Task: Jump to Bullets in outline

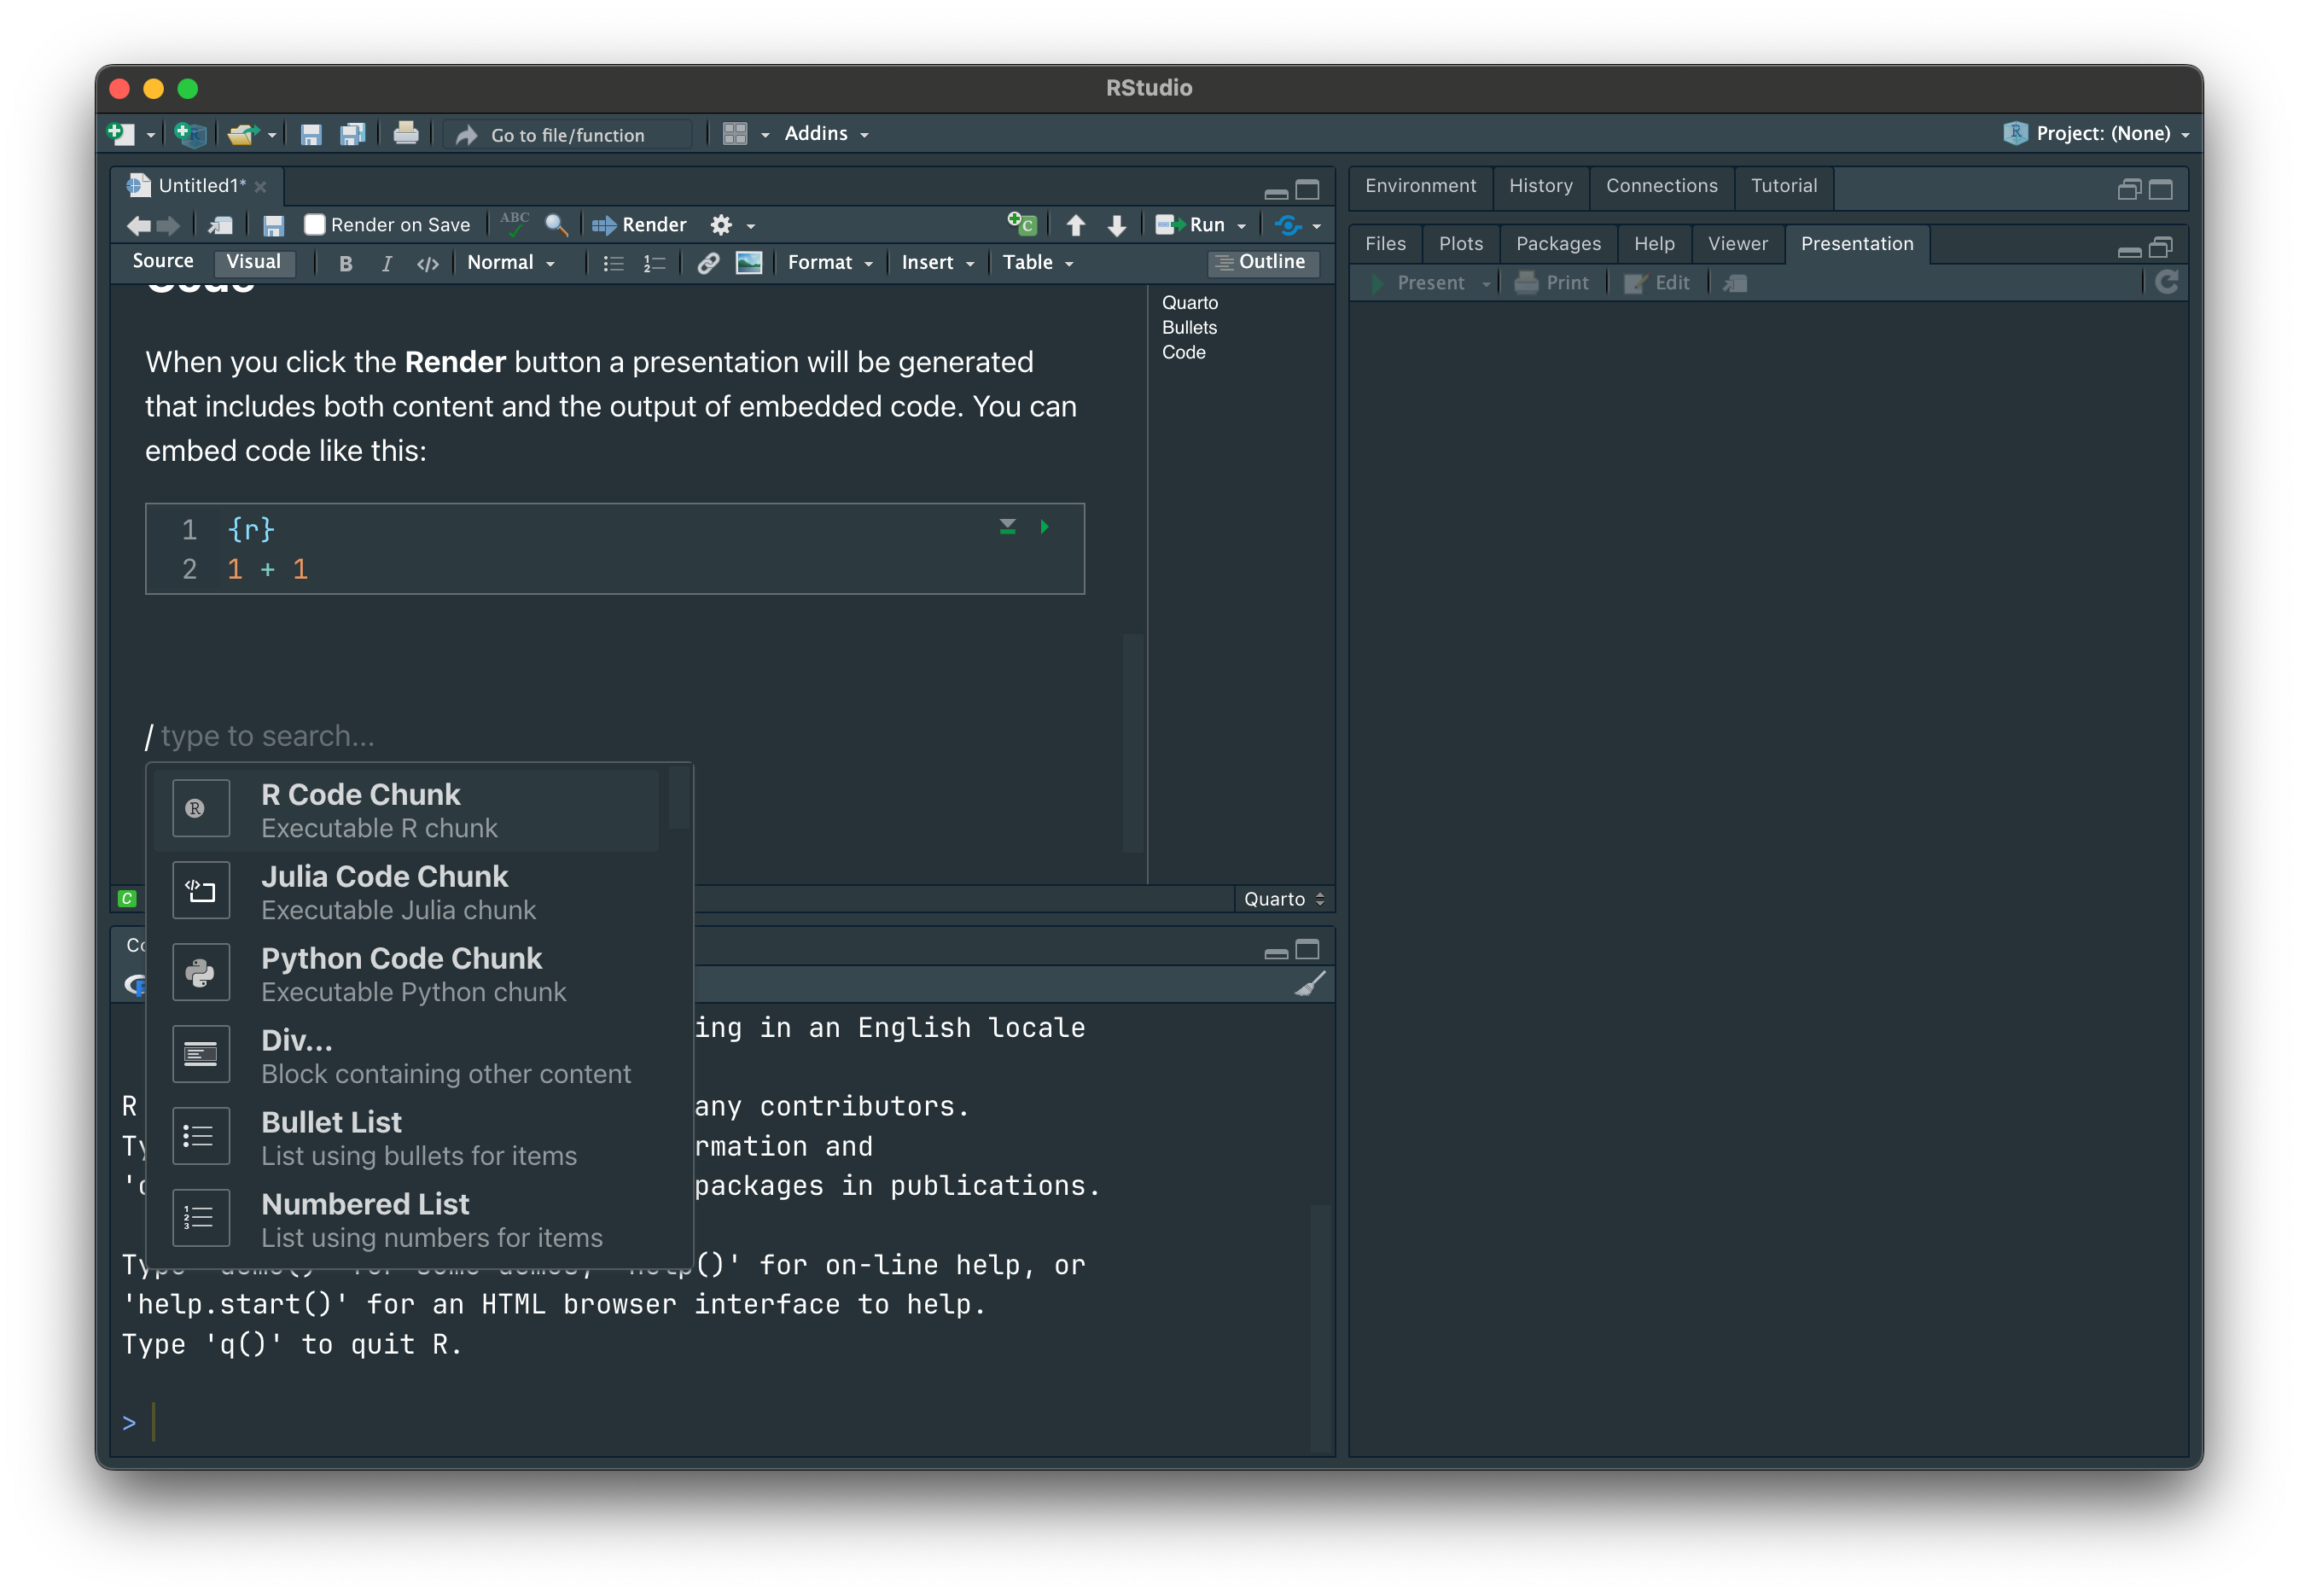Action: click(x=1188, y=328)
